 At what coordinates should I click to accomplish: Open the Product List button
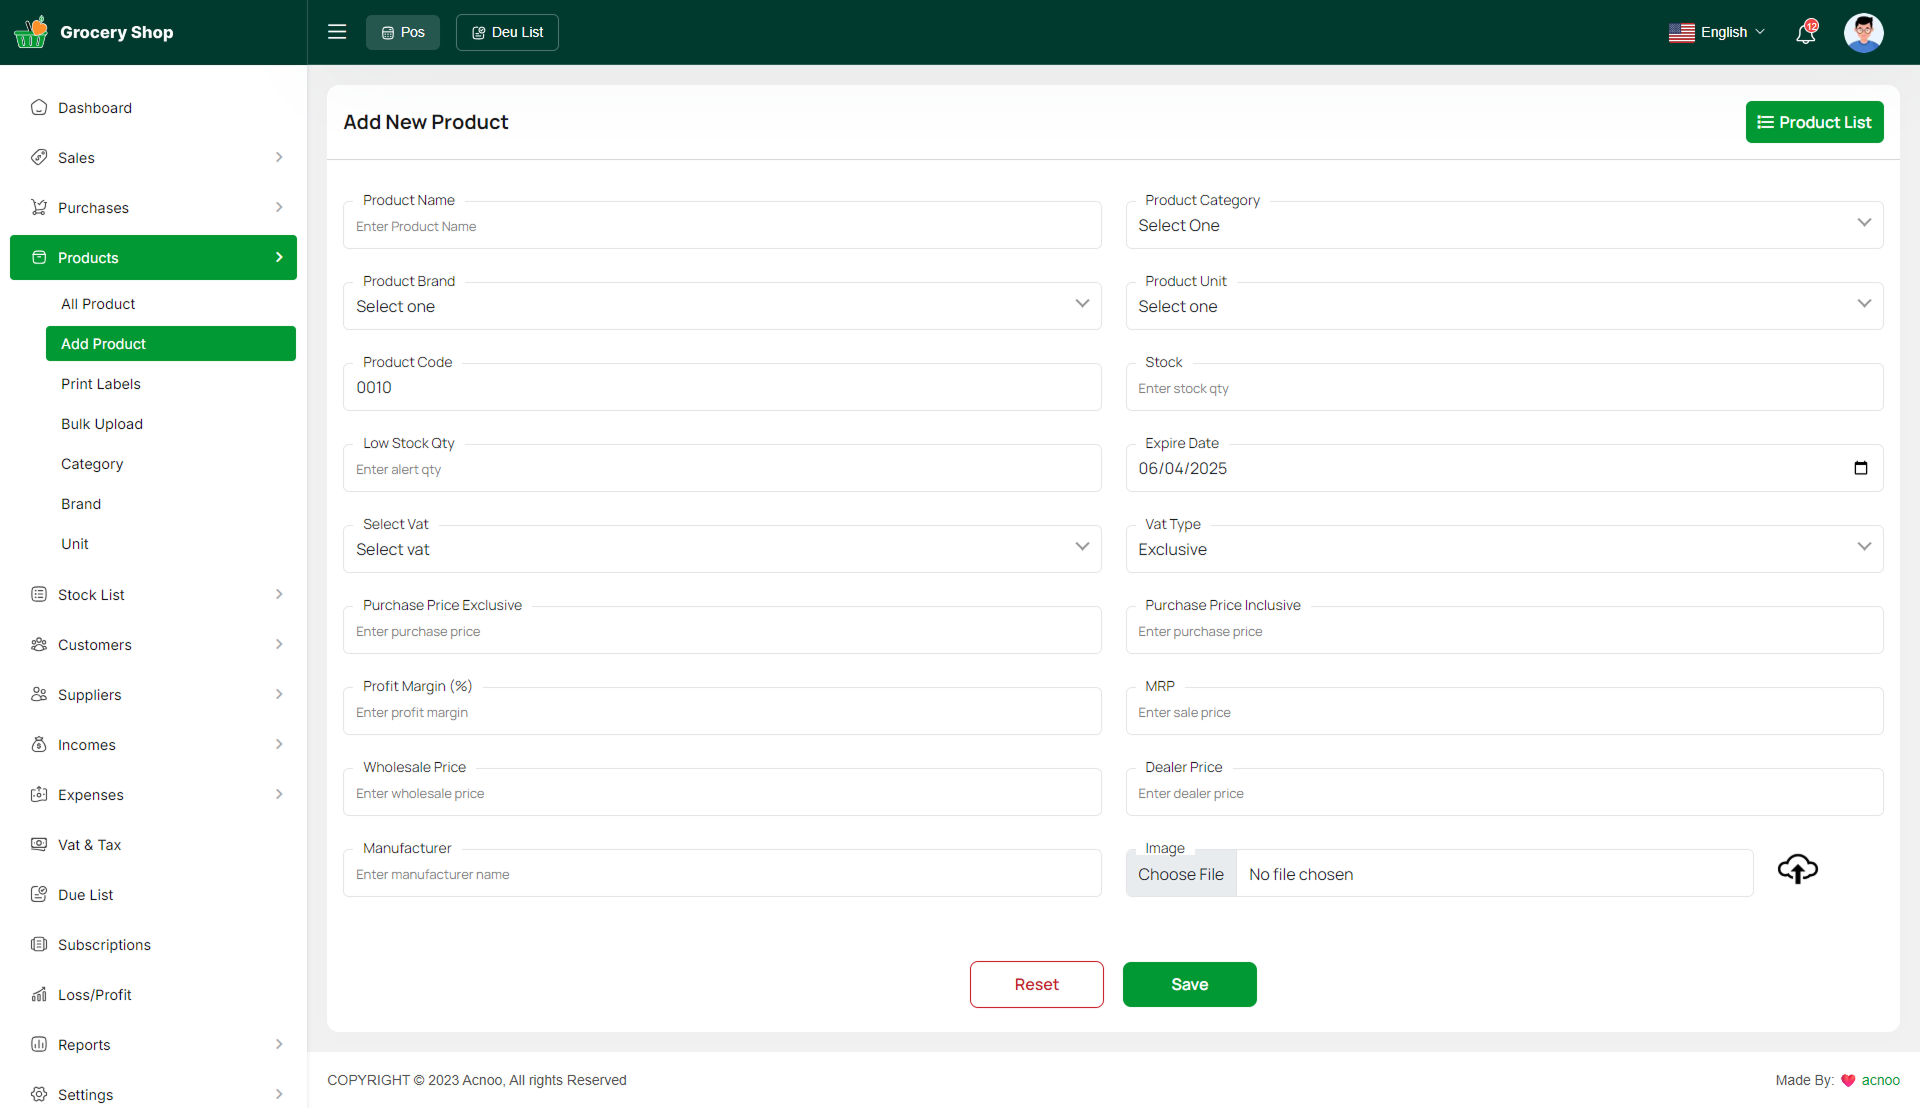[x=1814, y=122]
